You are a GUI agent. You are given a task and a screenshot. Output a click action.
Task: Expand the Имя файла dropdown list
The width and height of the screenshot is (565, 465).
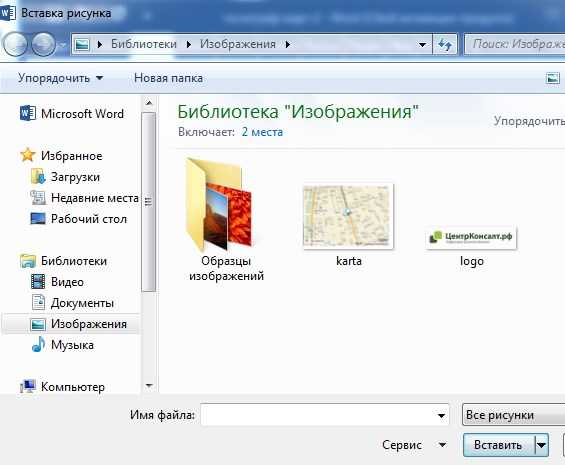(441, 416)
